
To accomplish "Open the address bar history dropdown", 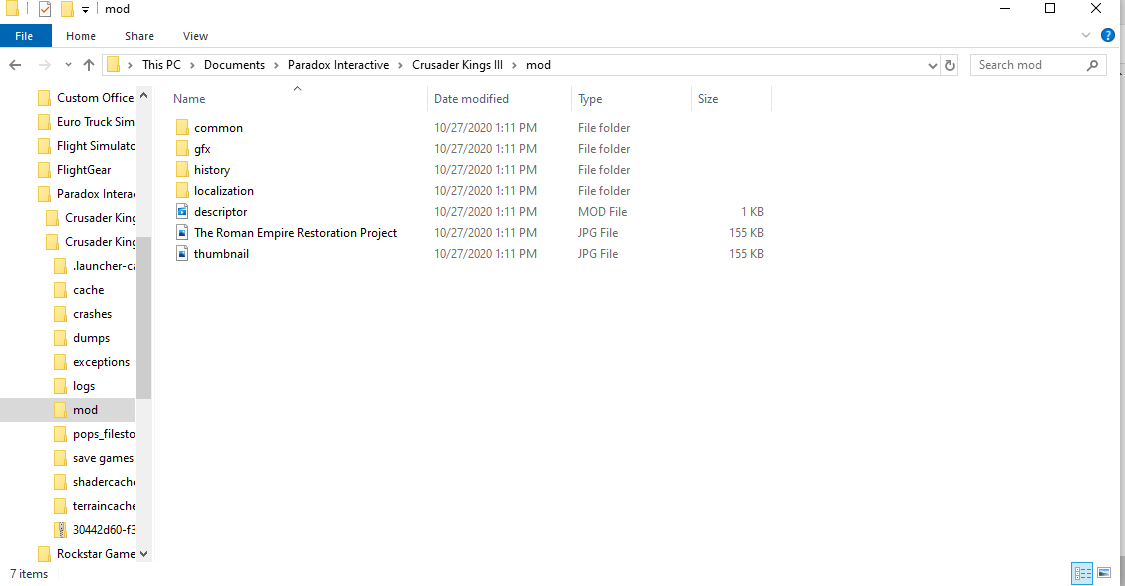I will 933,65.
